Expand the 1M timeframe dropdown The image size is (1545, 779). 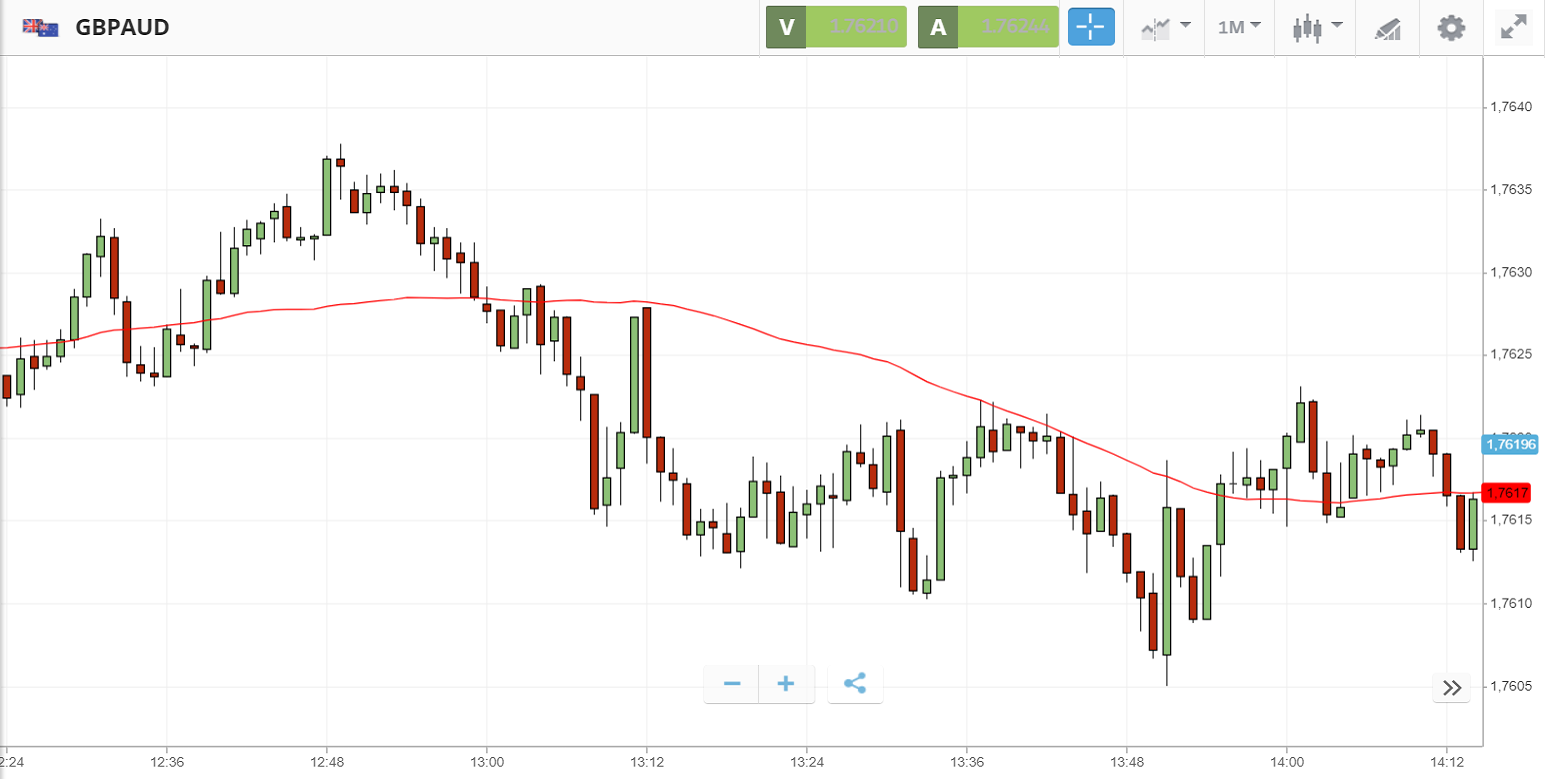(x=1239, y=27)
